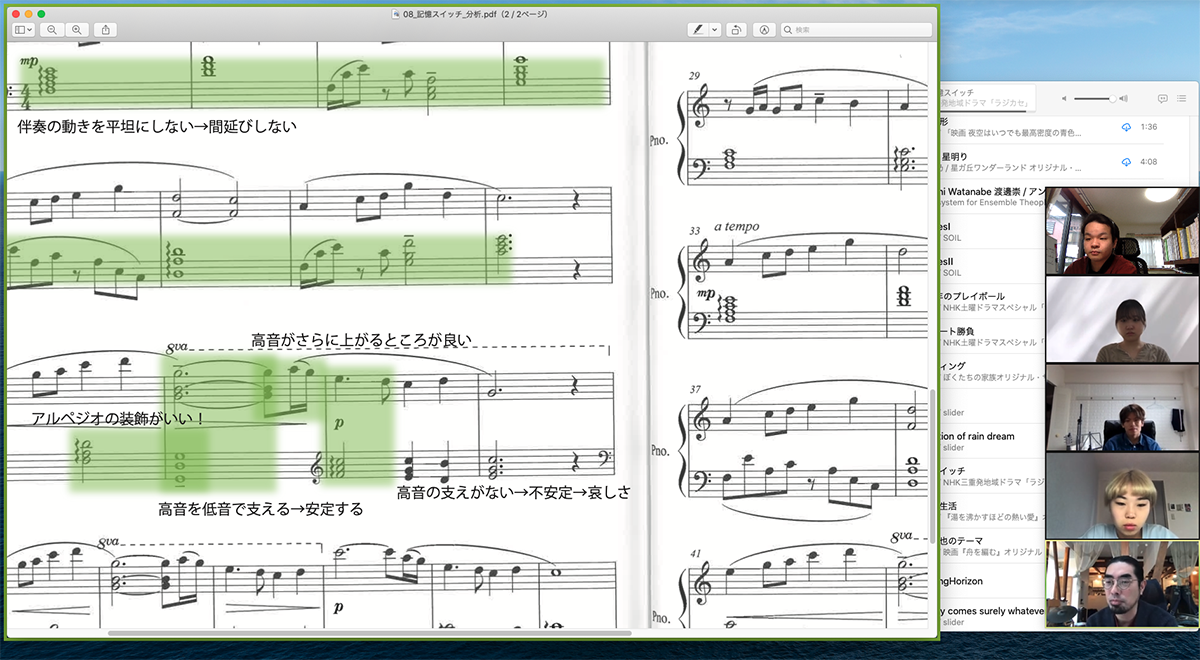Toggle the lyrics speech-bubble button

pos(1163,99)
